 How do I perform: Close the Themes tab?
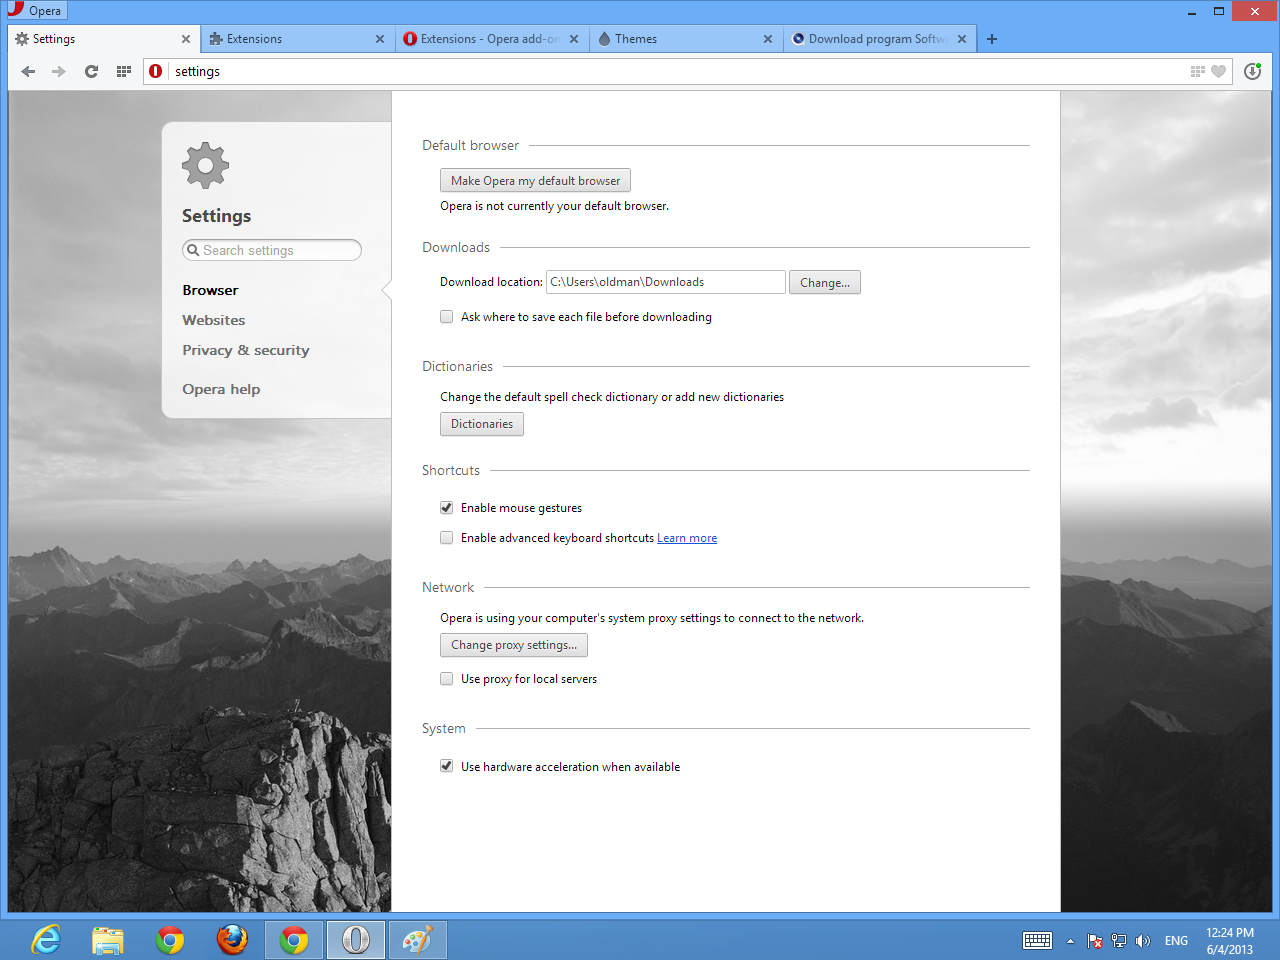[x=768, y=39]
